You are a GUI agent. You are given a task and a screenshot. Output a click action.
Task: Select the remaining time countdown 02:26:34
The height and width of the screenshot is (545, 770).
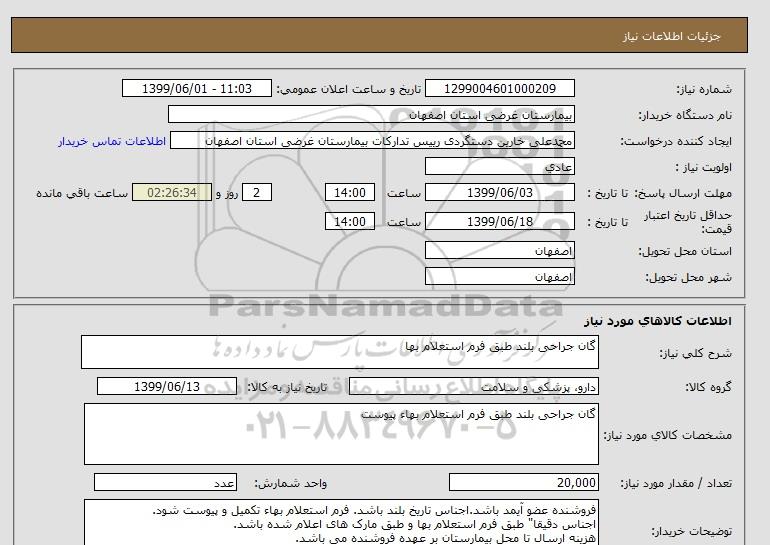[x=172, y=192]
